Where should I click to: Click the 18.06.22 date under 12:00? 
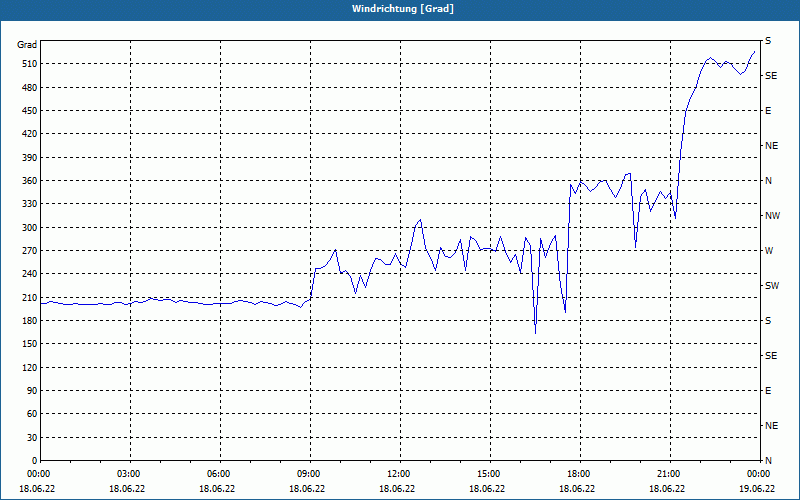click(397, 489)
